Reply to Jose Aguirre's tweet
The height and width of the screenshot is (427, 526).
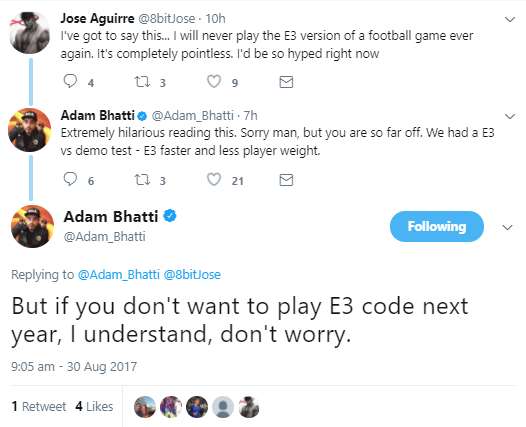click(x=70, y=81)
